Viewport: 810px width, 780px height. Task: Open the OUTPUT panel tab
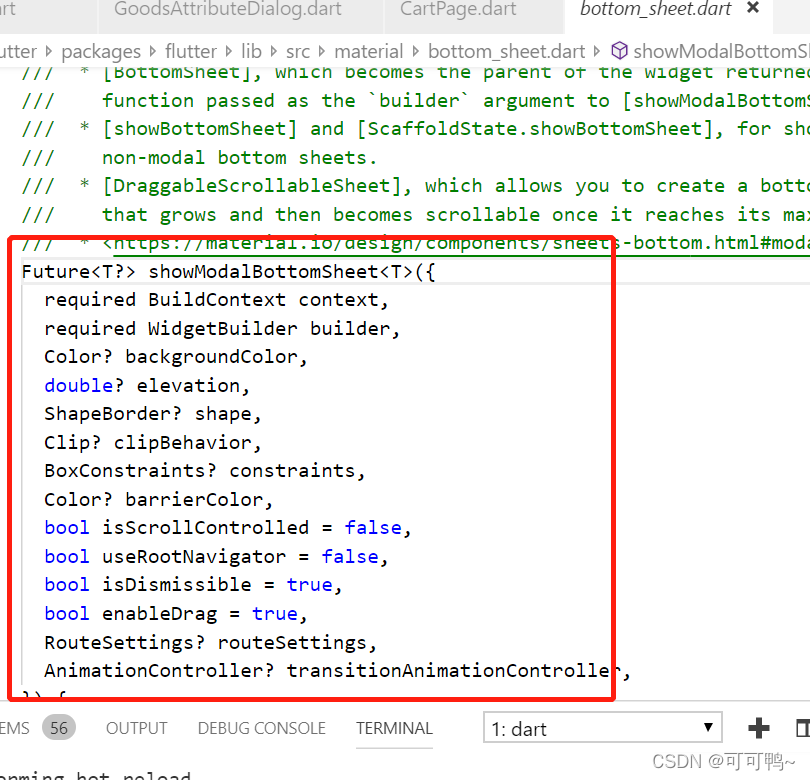136,728
